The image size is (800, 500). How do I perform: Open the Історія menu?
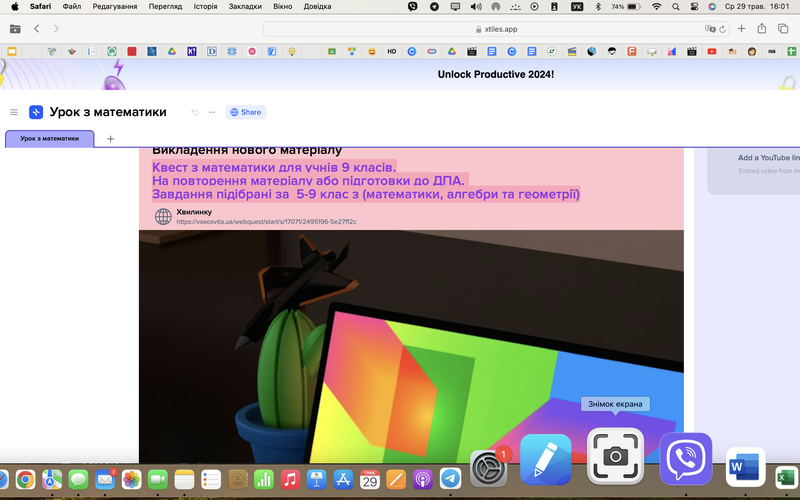[x=205, y=7]
